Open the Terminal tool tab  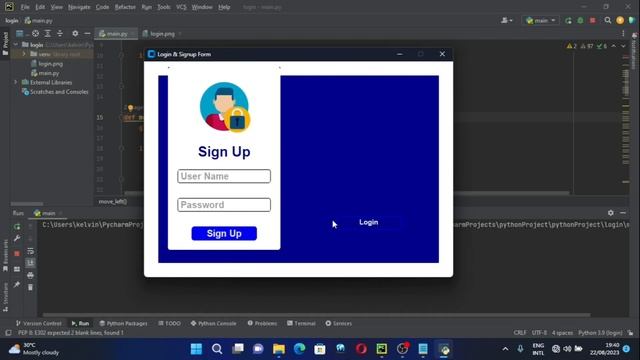(x=301, y=323)
